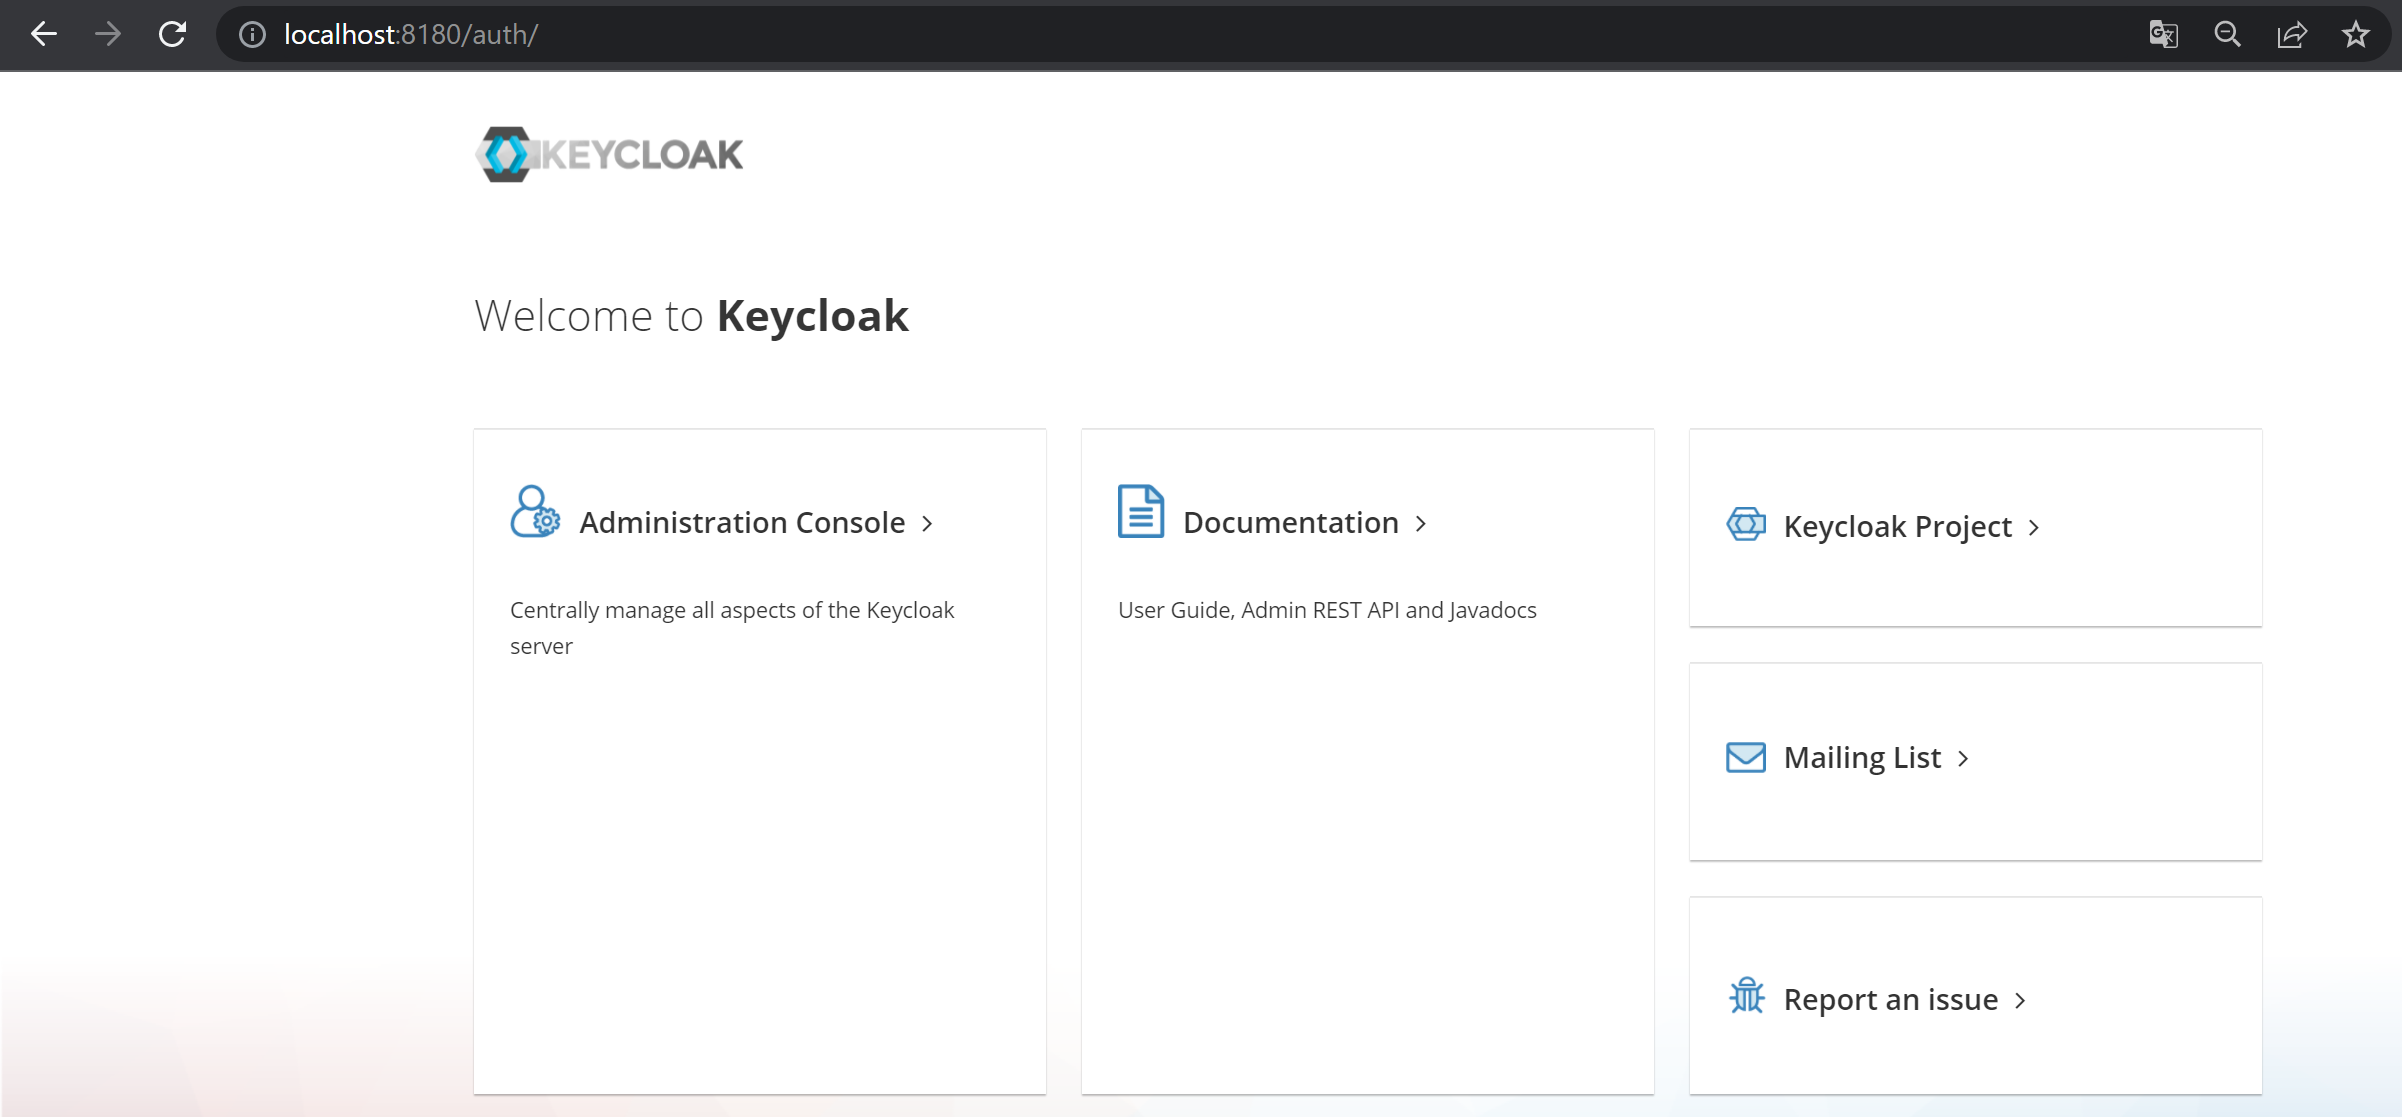
Task: Select the Report an issue bug icon
Action: click(x=1746, y=997)
